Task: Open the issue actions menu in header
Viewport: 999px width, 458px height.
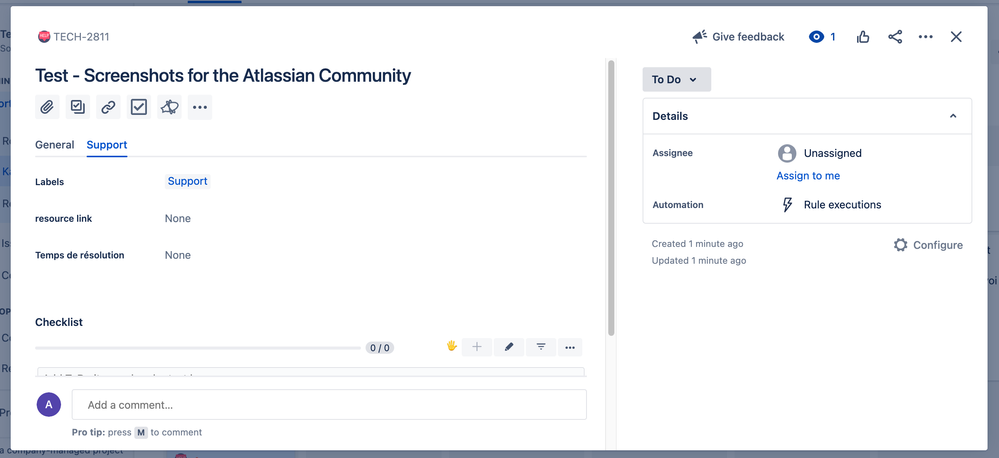Action: (926, 37)
